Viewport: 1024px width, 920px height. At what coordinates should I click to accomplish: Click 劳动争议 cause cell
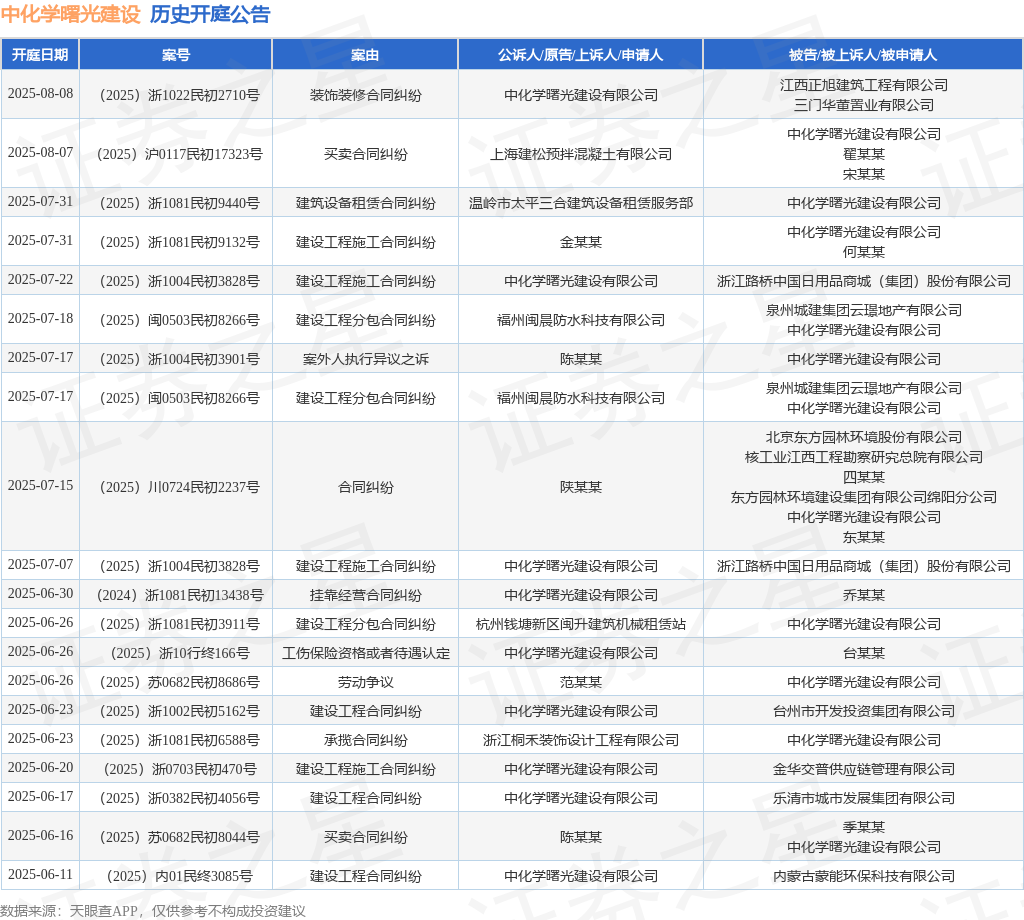[x=366, y=682]
